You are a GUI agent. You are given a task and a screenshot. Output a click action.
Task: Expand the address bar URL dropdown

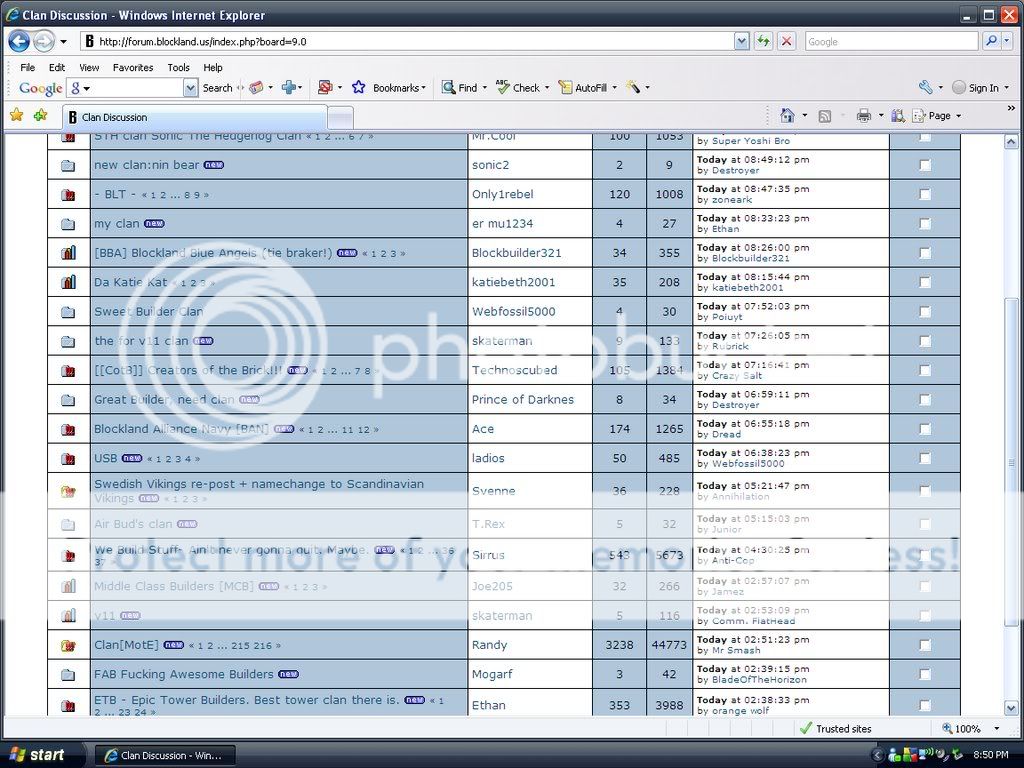tap(741, 41)
